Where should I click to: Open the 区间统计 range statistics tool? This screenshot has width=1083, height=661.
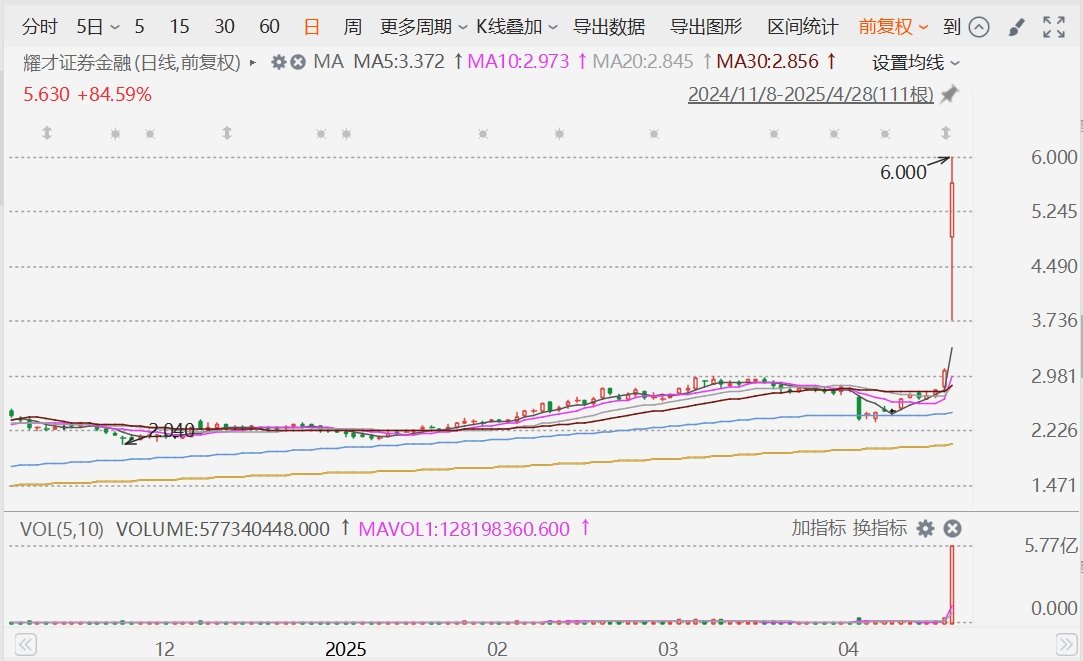[802, 27]
